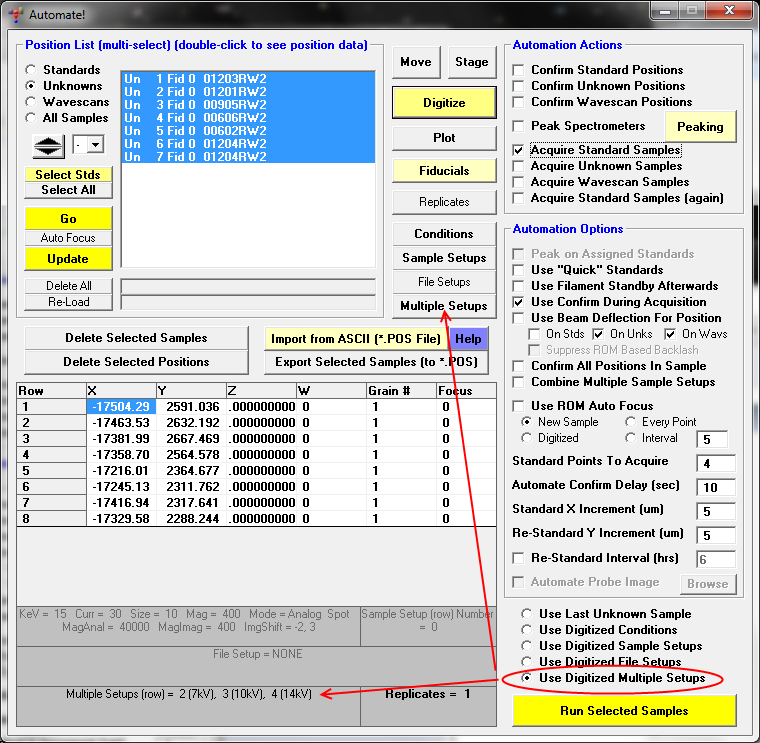
Task: Click the up/down arrow sort icon
Action: pos(48,146)
